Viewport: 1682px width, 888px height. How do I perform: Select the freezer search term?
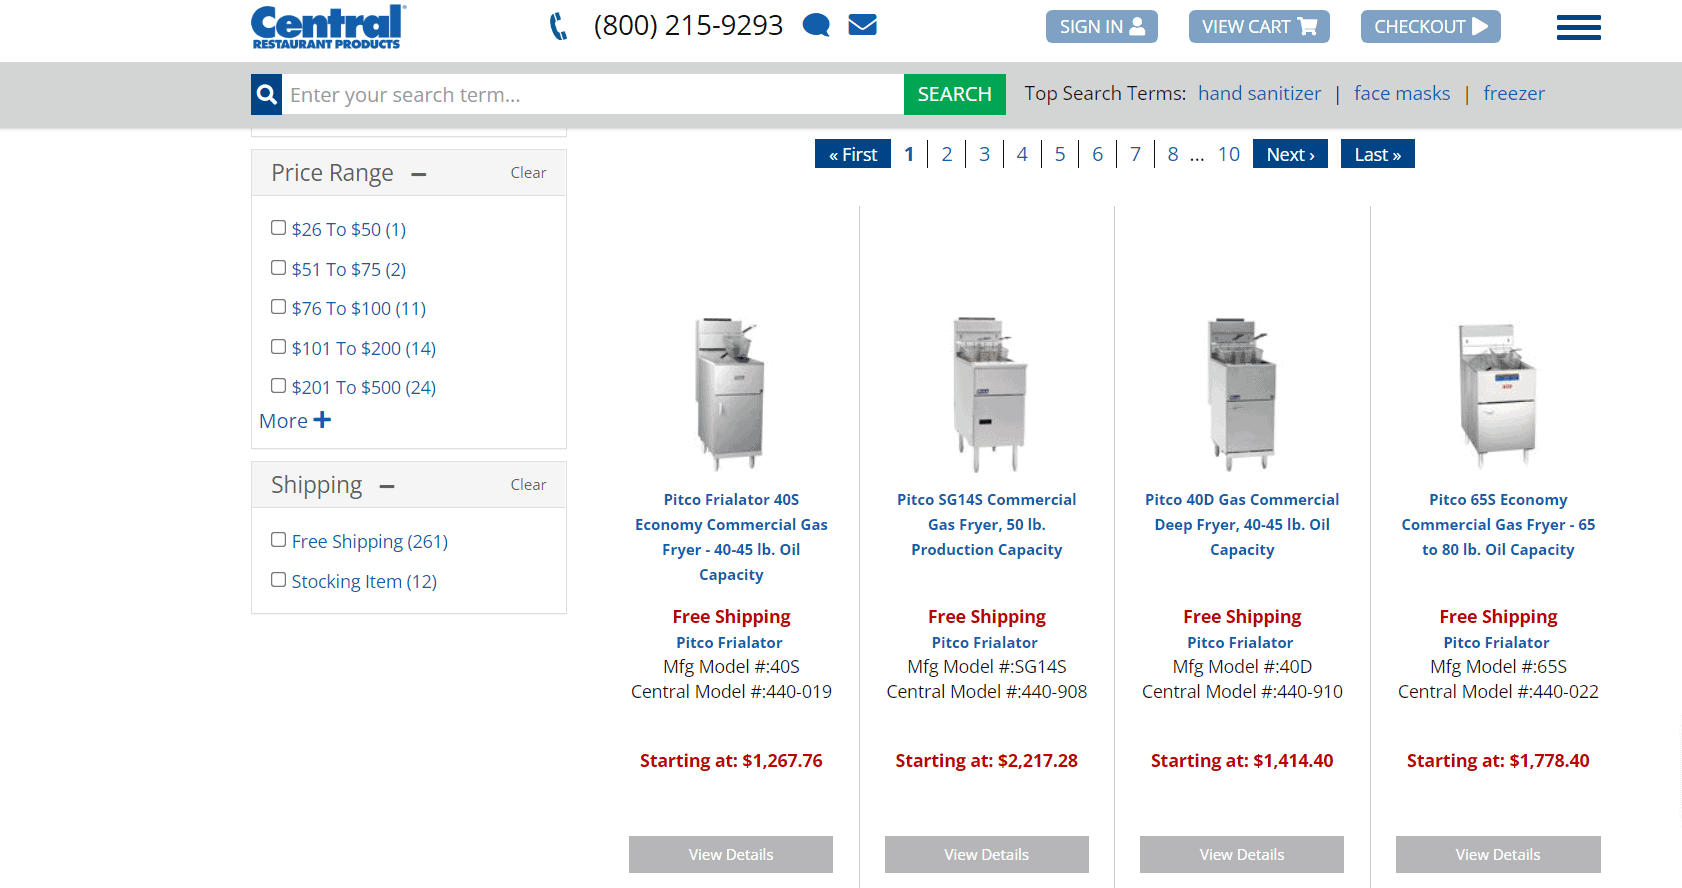click(1513, 93)
